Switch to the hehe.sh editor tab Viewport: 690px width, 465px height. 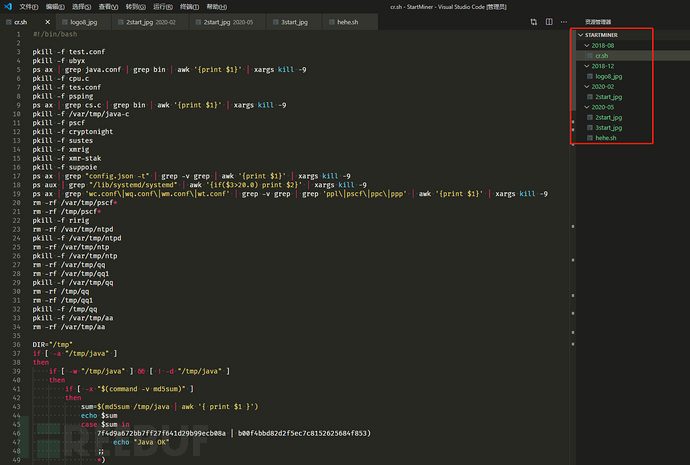pos(348,22)
